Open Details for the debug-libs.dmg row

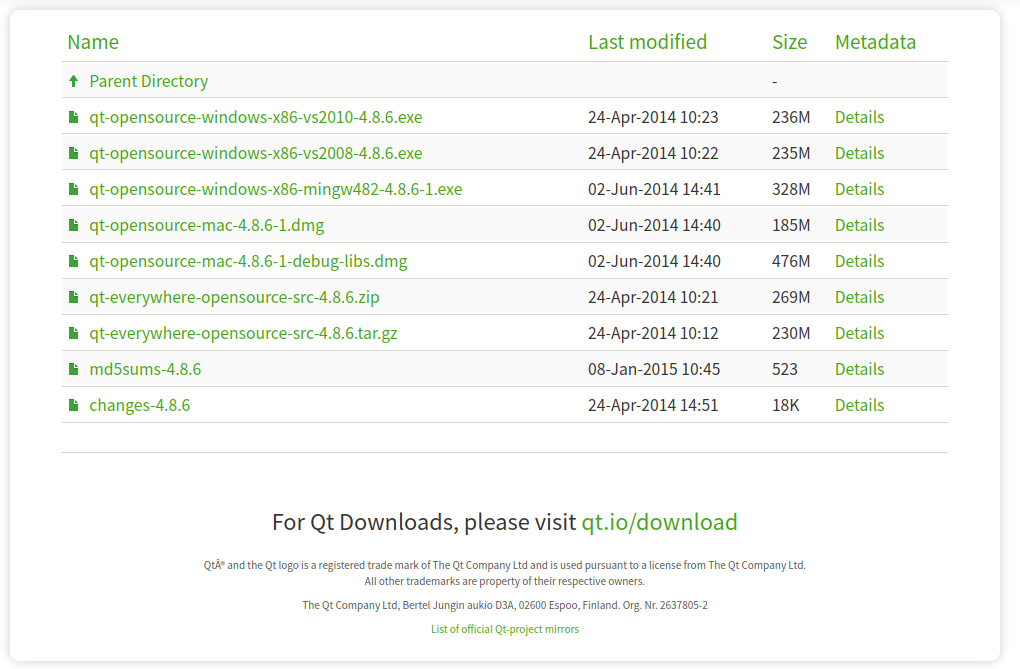point(859,261)
